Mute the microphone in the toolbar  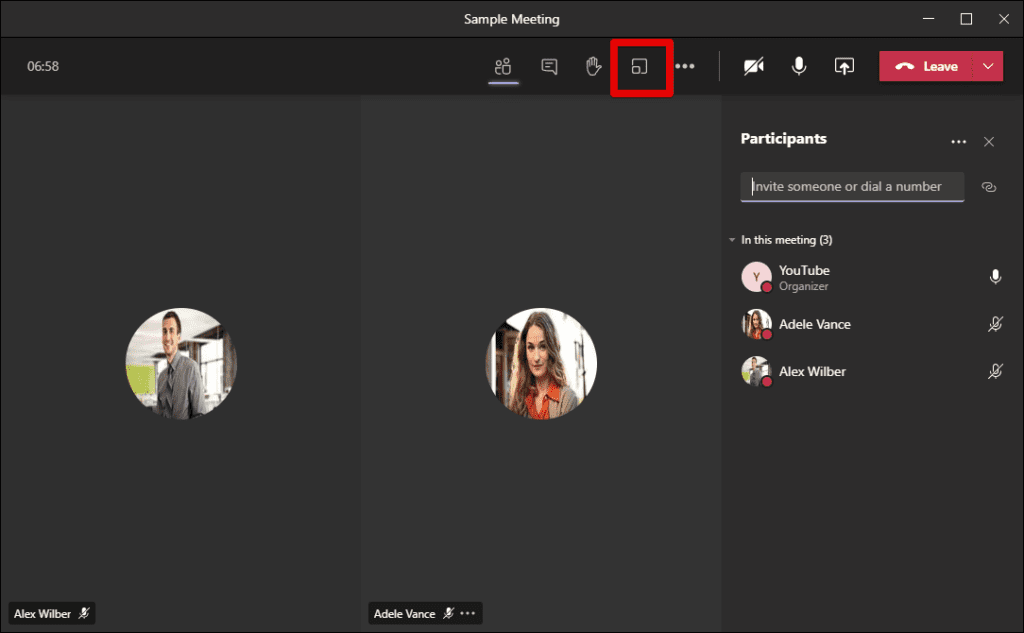point(799,67)
